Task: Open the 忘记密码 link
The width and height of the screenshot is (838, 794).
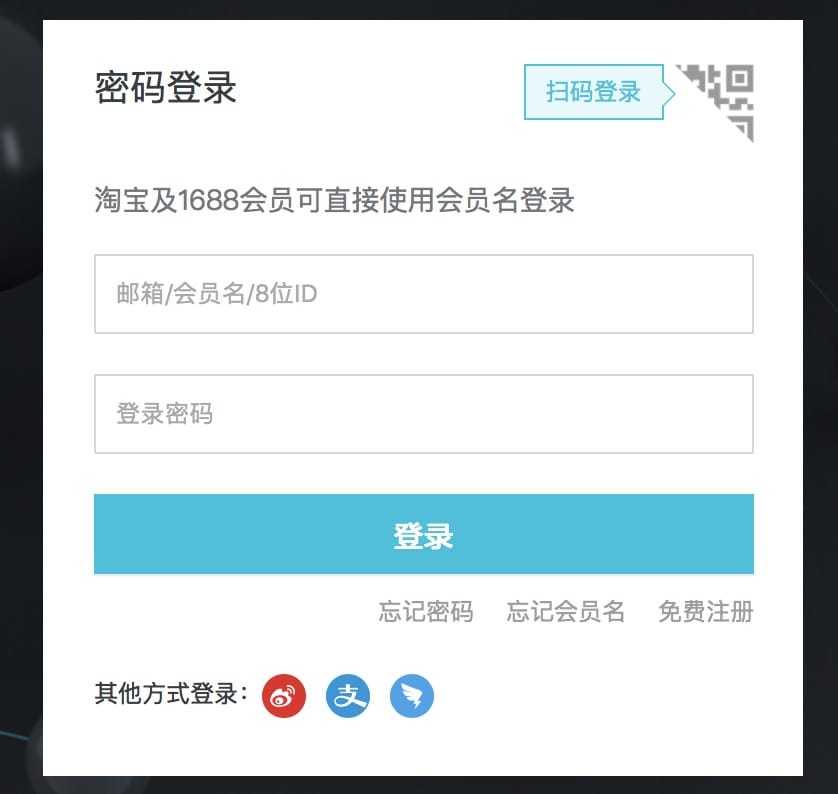Action: click(426, 611)
